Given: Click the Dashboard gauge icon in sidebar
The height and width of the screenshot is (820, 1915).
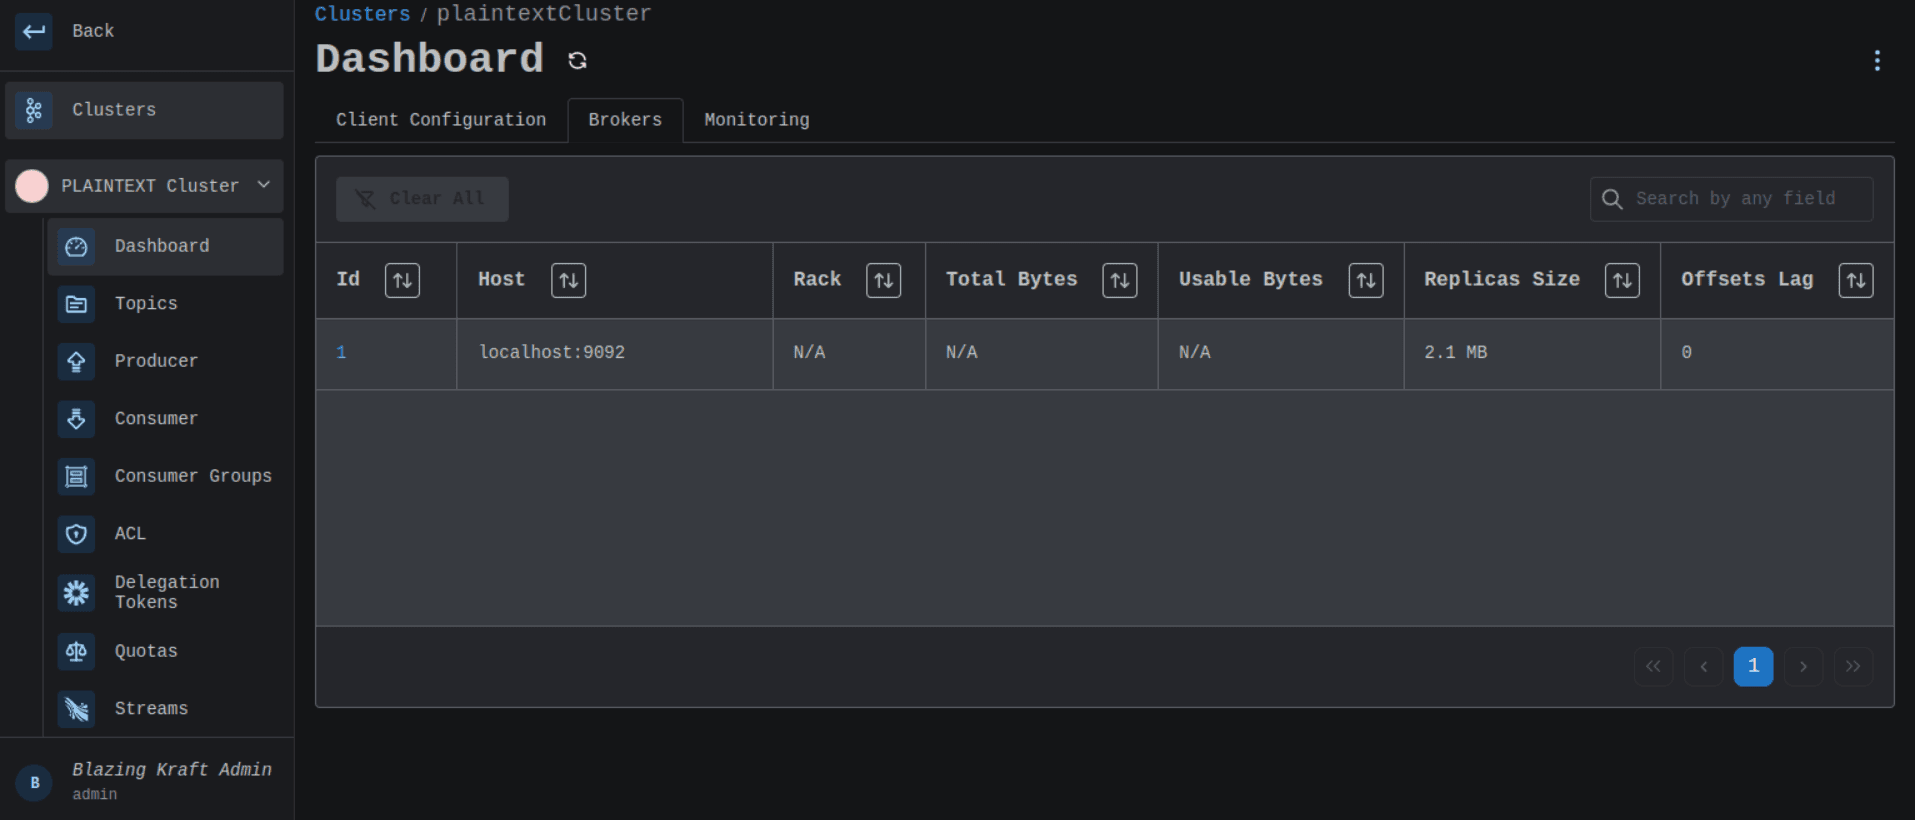Looking at the screenshot, I should pos(76,247).
